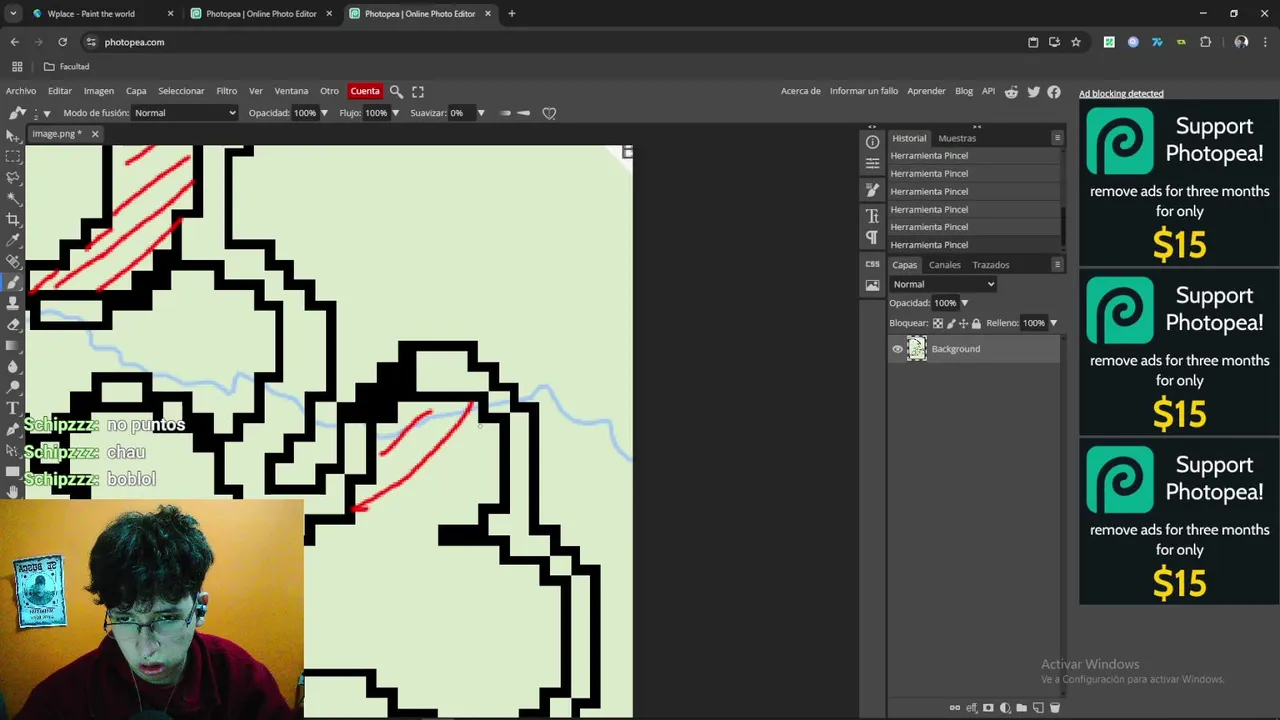This screenshot has height=720, width=1280.
Task: Open the Suavizar dropdown arrow
Action: [x=480, y=113]
